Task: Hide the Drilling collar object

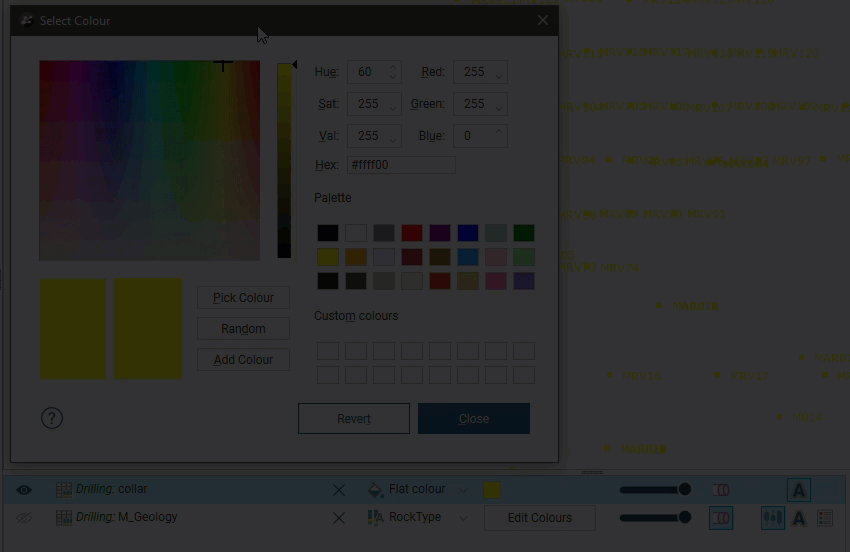Action: (24, 490)
